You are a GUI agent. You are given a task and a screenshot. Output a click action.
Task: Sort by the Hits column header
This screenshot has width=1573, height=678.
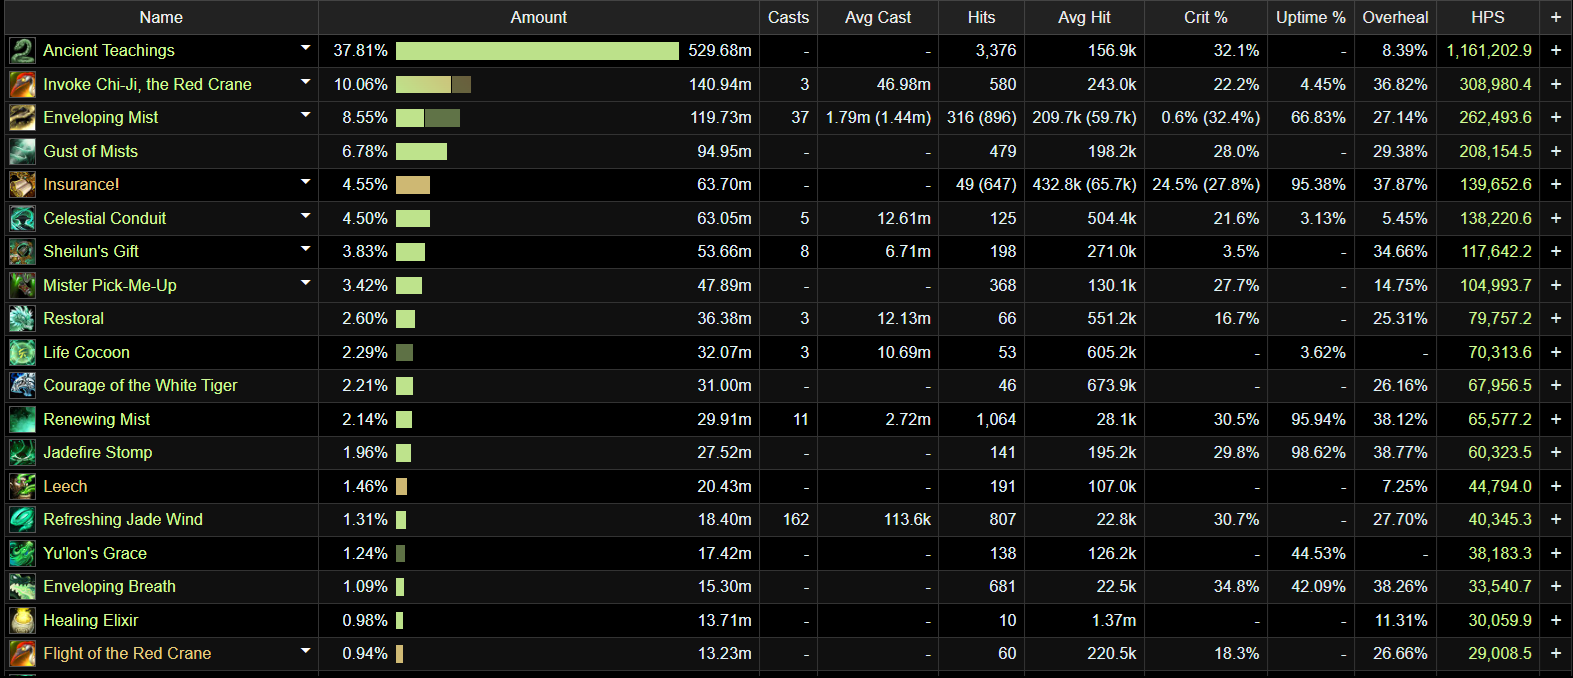pyautogui.click(x=981, y=17)
